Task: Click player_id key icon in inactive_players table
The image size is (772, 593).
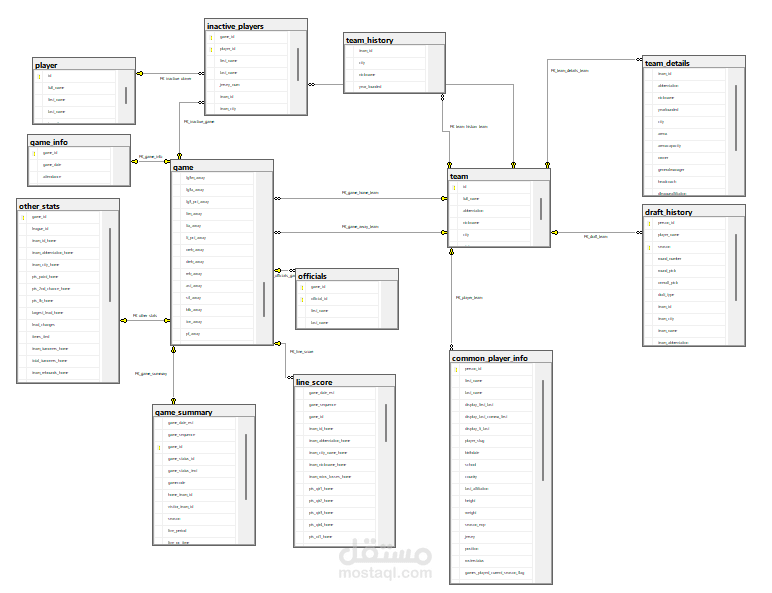Action: (x=211, y=50)
